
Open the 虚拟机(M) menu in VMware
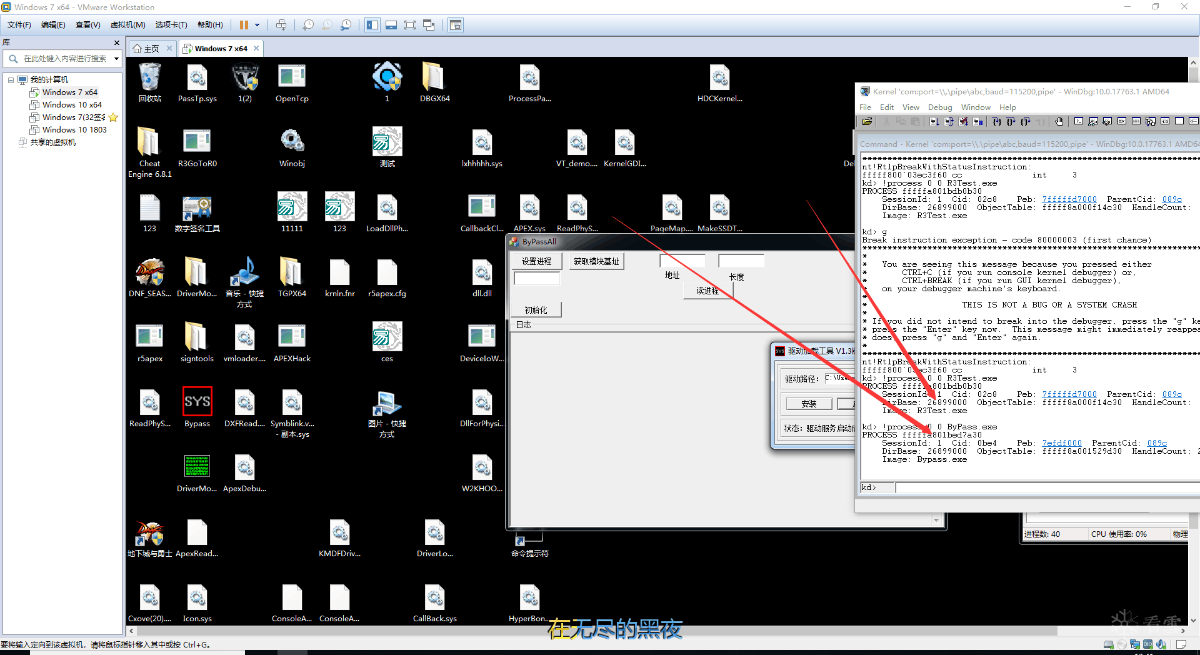[126, 24]
